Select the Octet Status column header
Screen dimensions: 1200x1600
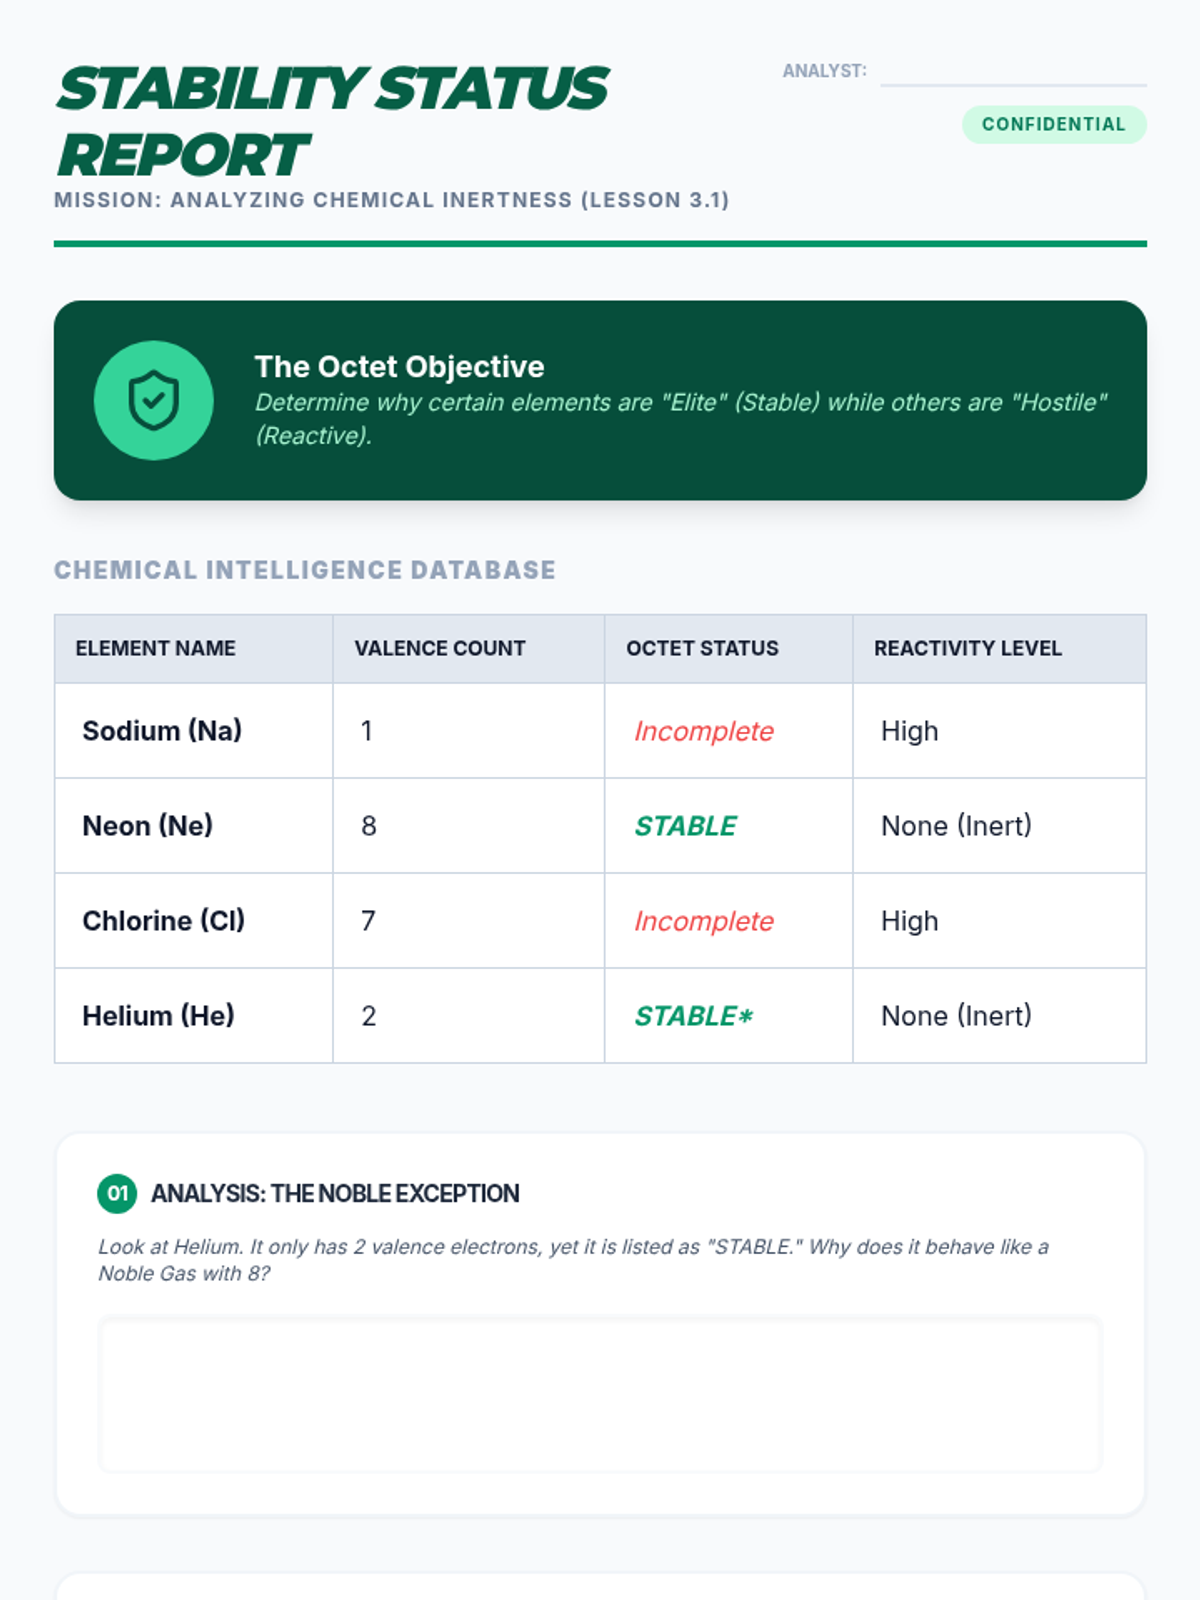(702, 648)
